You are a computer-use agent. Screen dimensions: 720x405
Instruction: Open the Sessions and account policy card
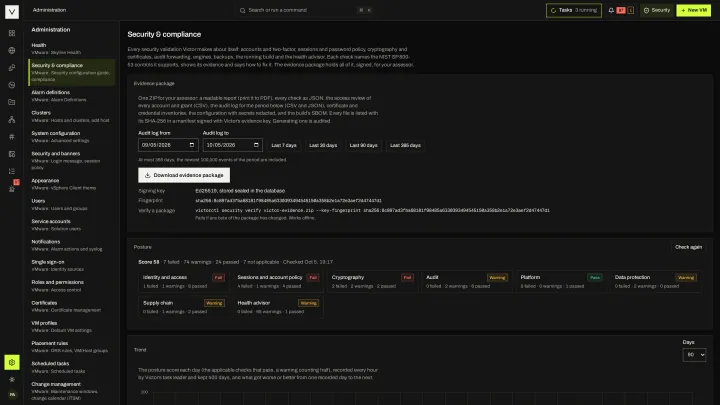pos(278,281)
